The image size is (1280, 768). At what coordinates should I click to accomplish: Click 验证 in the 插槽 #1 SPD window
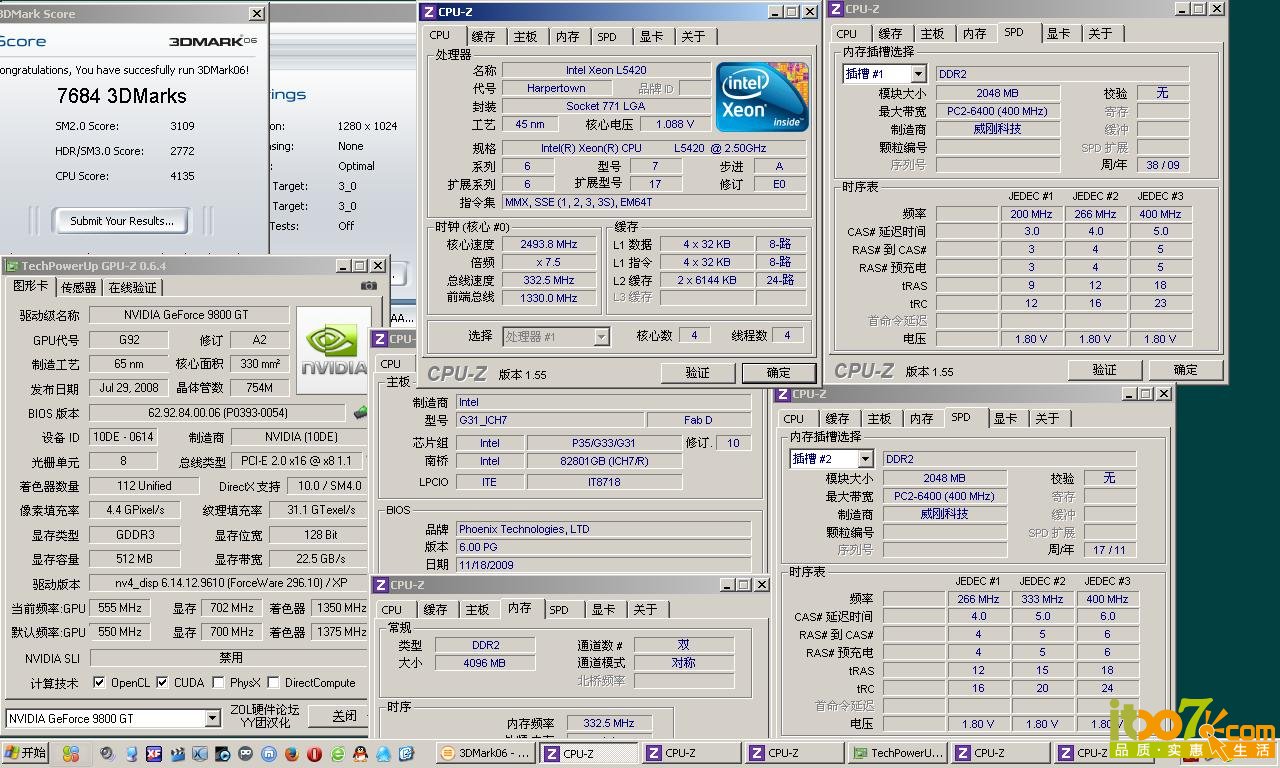(x=1105, y=370)
